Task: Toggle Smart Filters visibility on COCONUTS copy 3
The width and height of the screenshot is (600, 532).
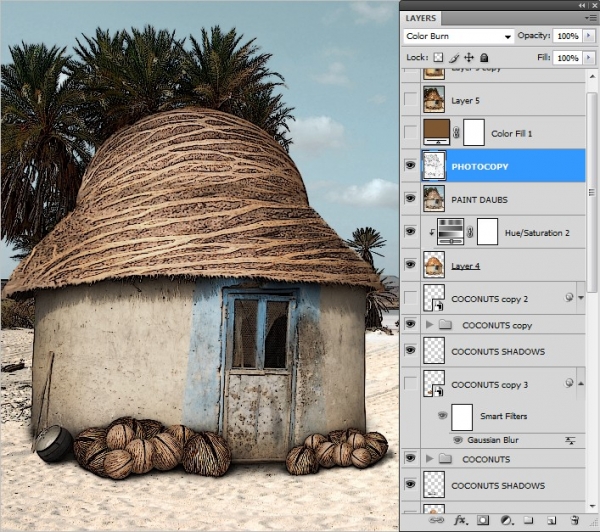Action: tap(442, 415)
